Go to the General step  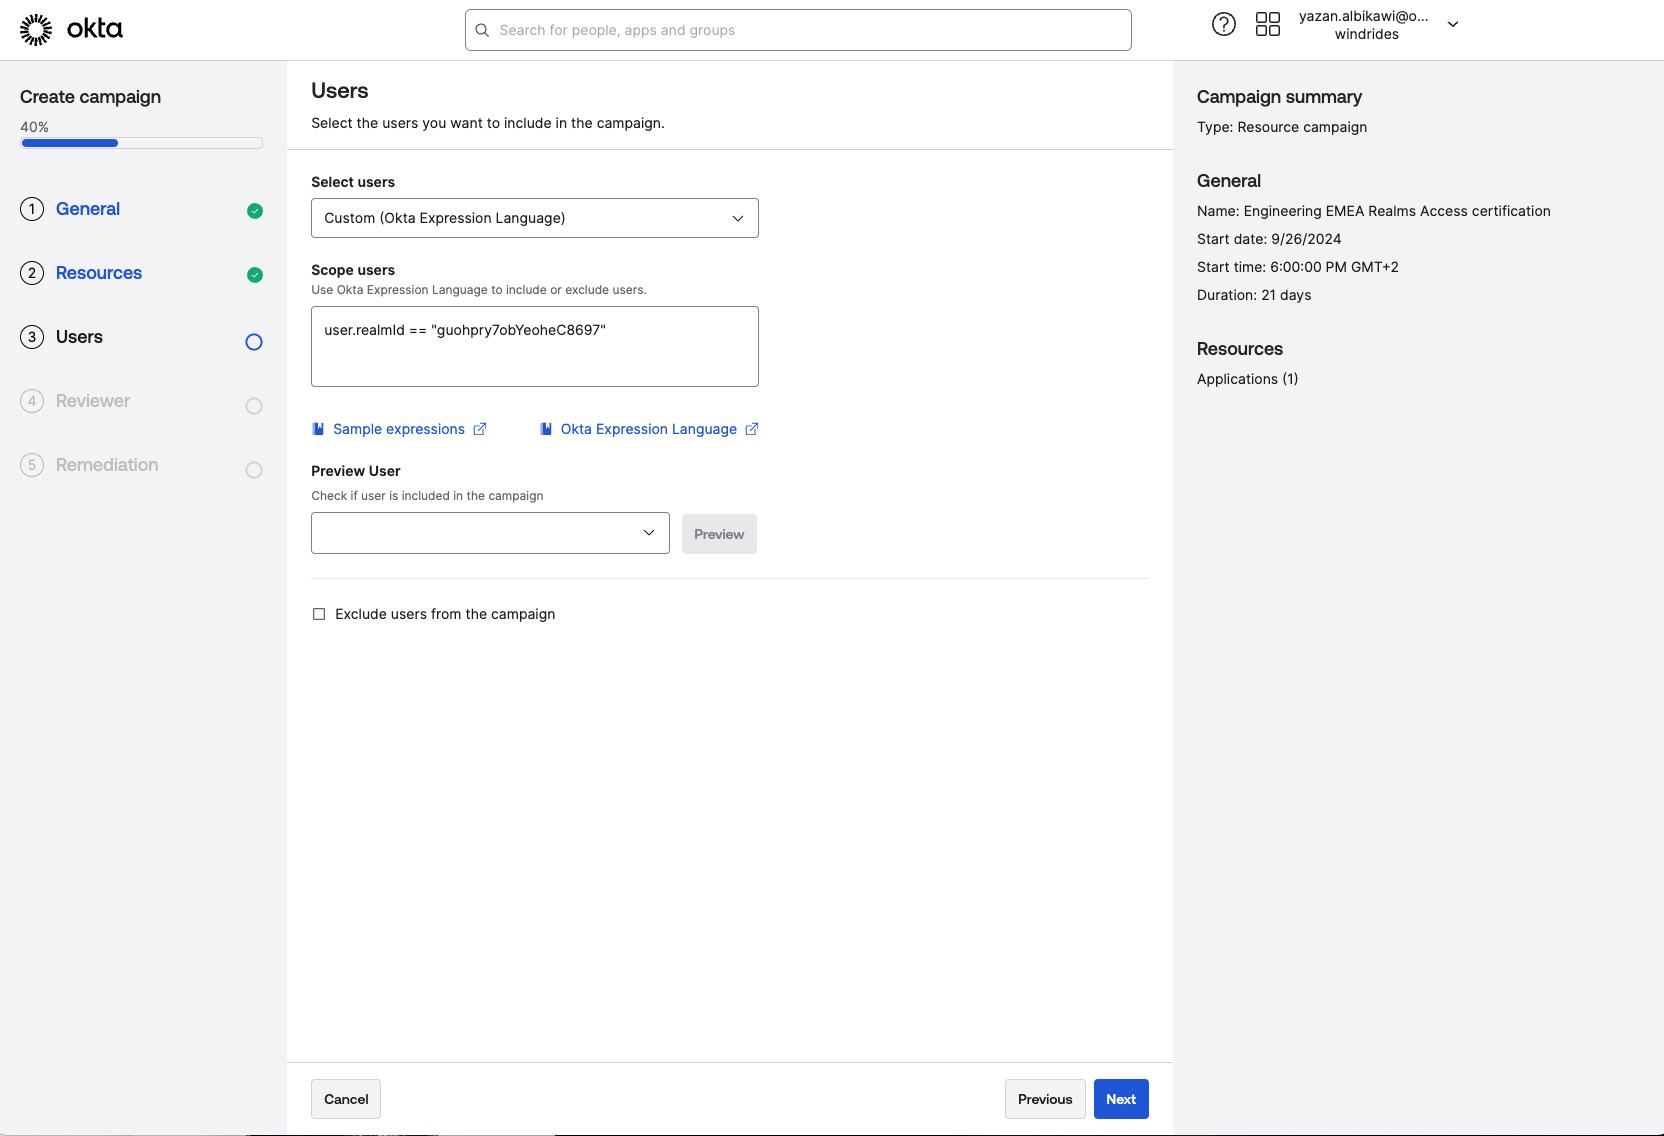(88, 209)
